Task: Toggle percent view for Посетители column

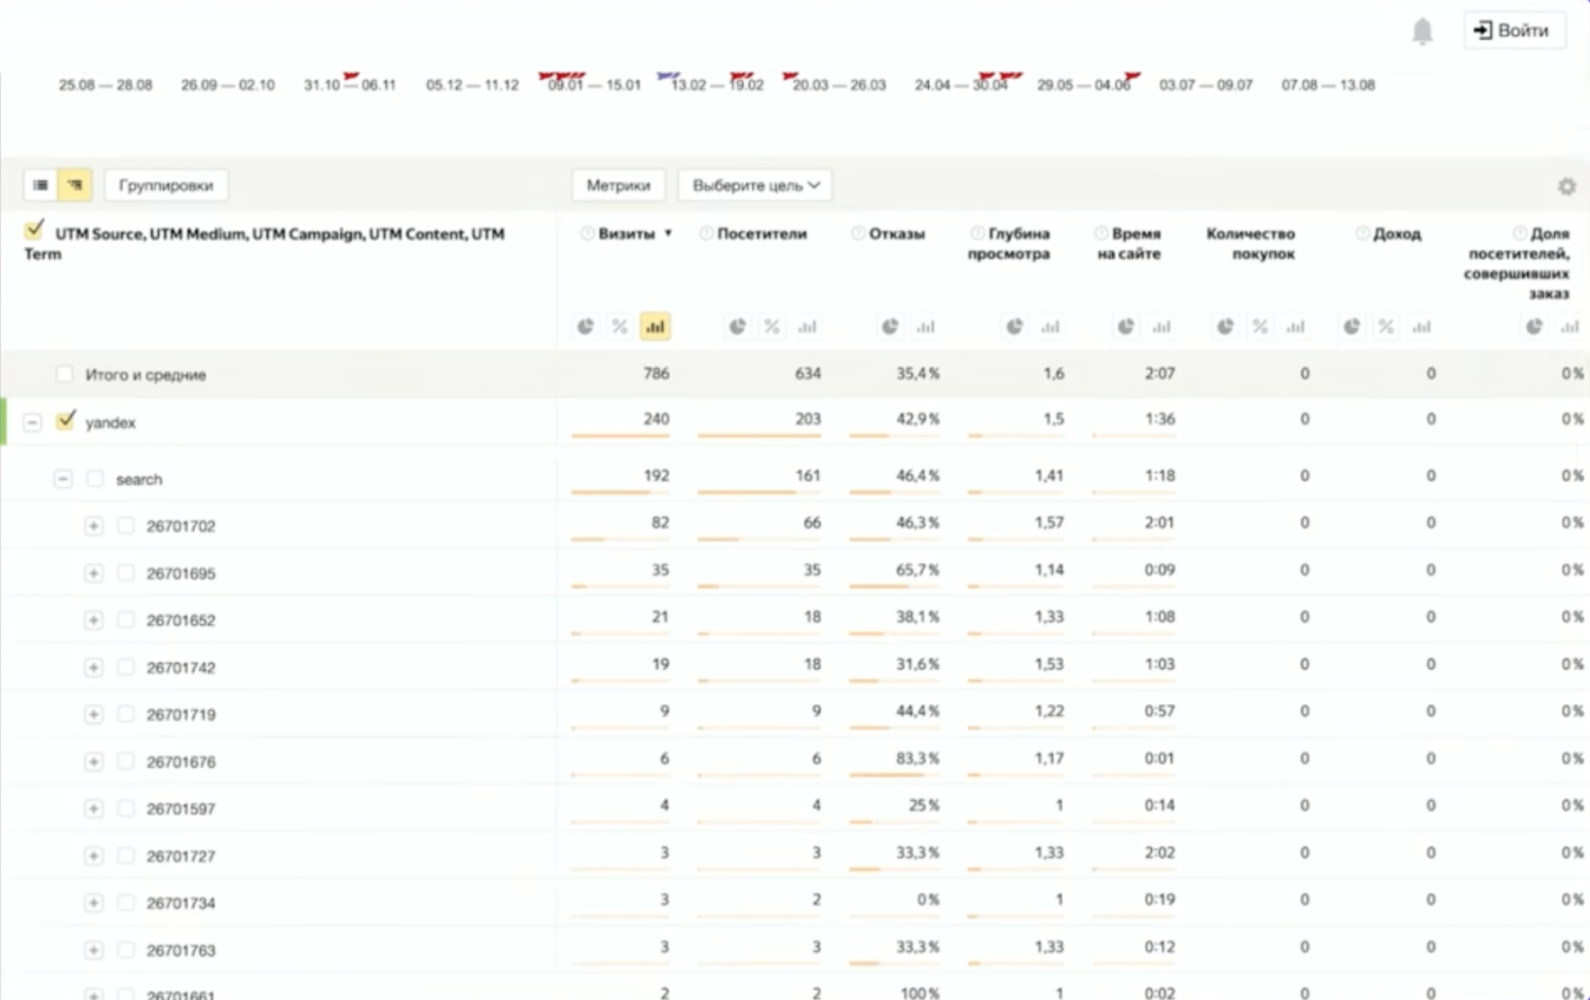Action: pos(771,327)
